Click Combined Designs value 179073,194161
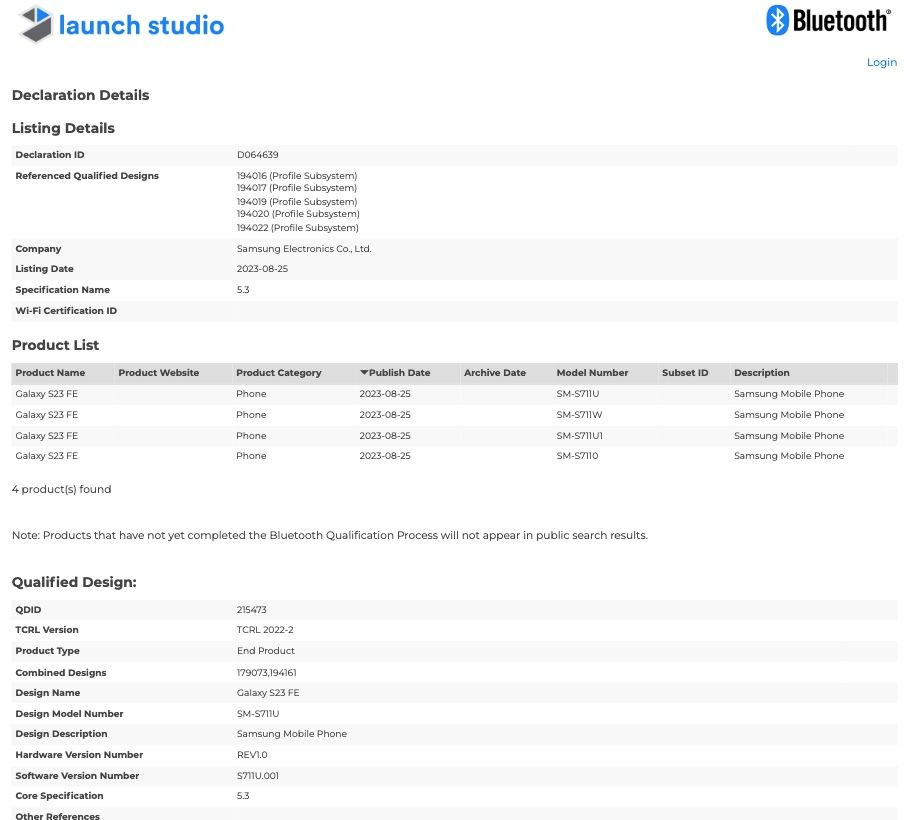This screenshot has width=904, height=820. coord(266,673)
